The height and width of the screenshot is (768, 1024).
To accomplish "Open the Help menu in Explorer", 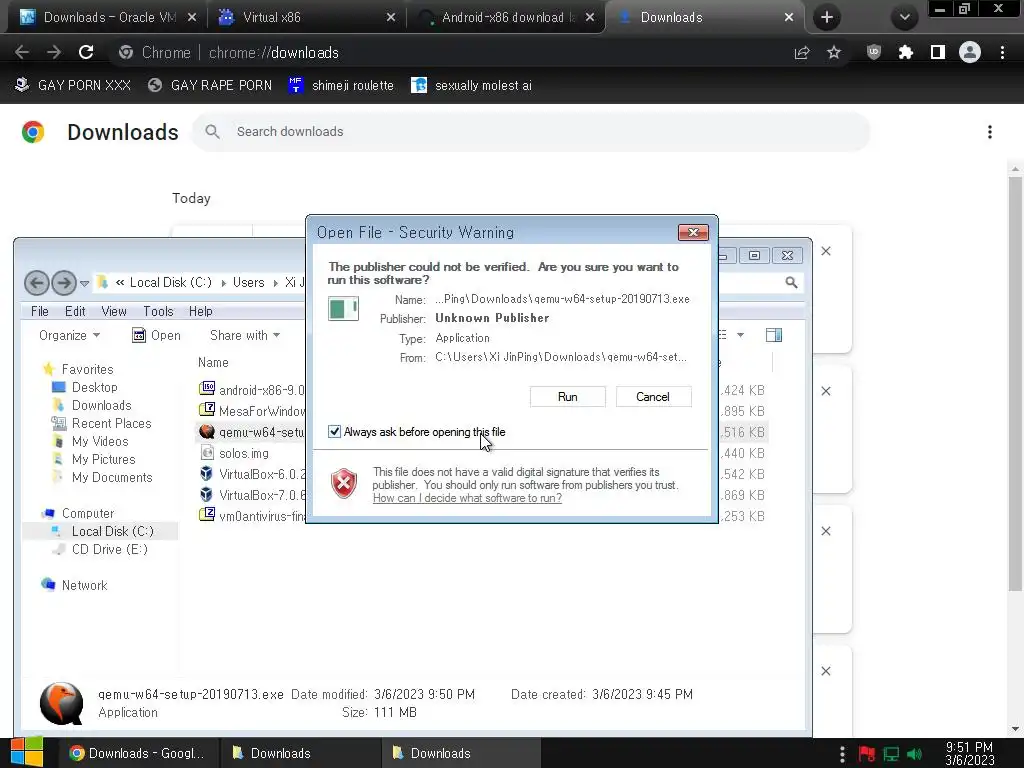I will (200, 312).
